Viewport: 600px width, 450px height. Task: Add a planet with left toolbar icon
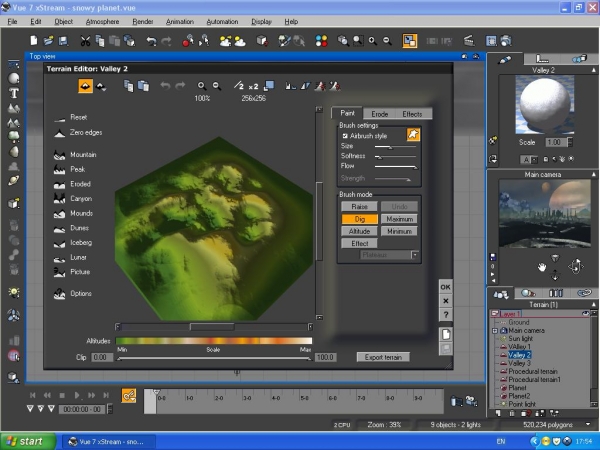pos(14,180)
